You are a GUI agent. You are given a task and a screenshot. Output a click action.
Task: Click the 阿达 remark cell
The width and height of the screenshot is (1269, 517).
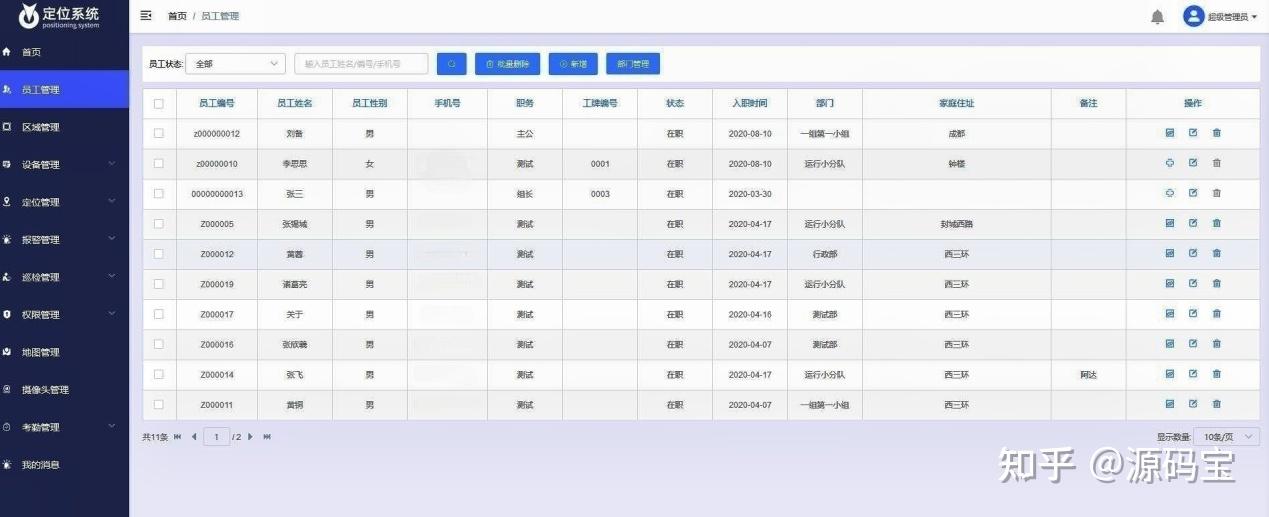[x=1088, y=375]
